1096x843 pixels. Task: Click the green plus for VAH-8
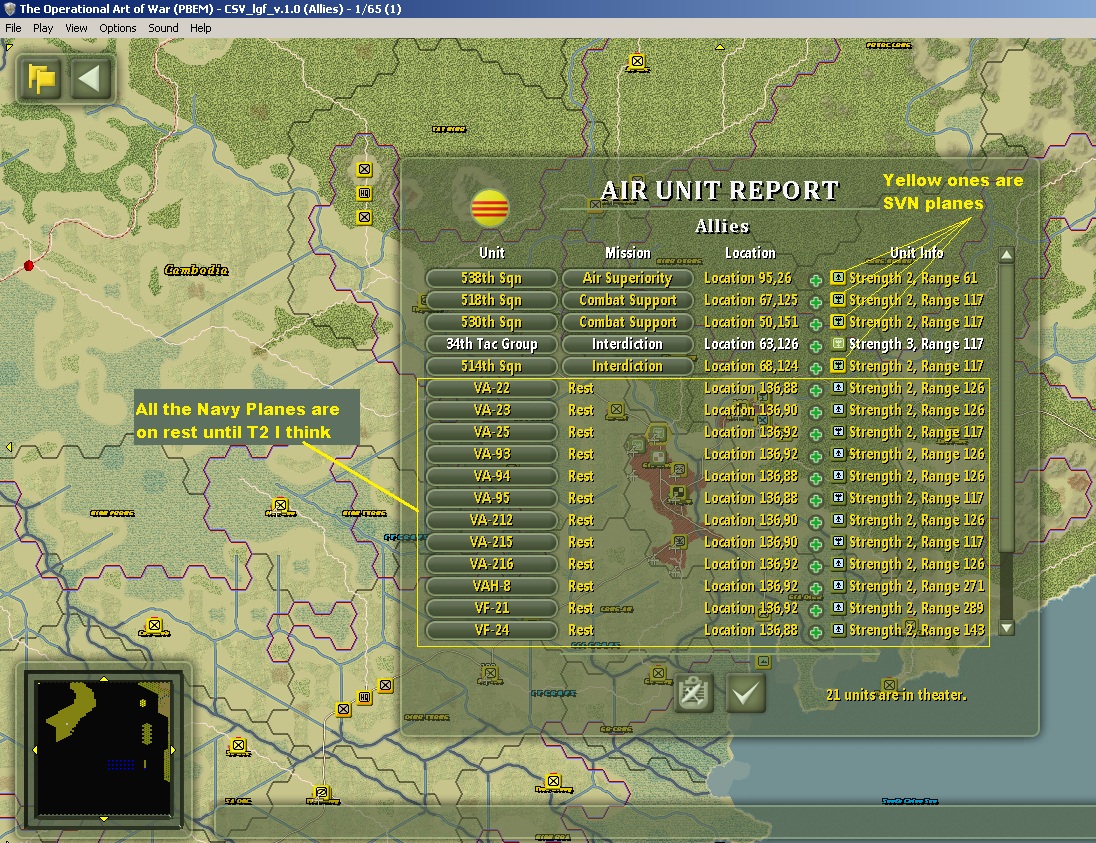tap(815, 588)
